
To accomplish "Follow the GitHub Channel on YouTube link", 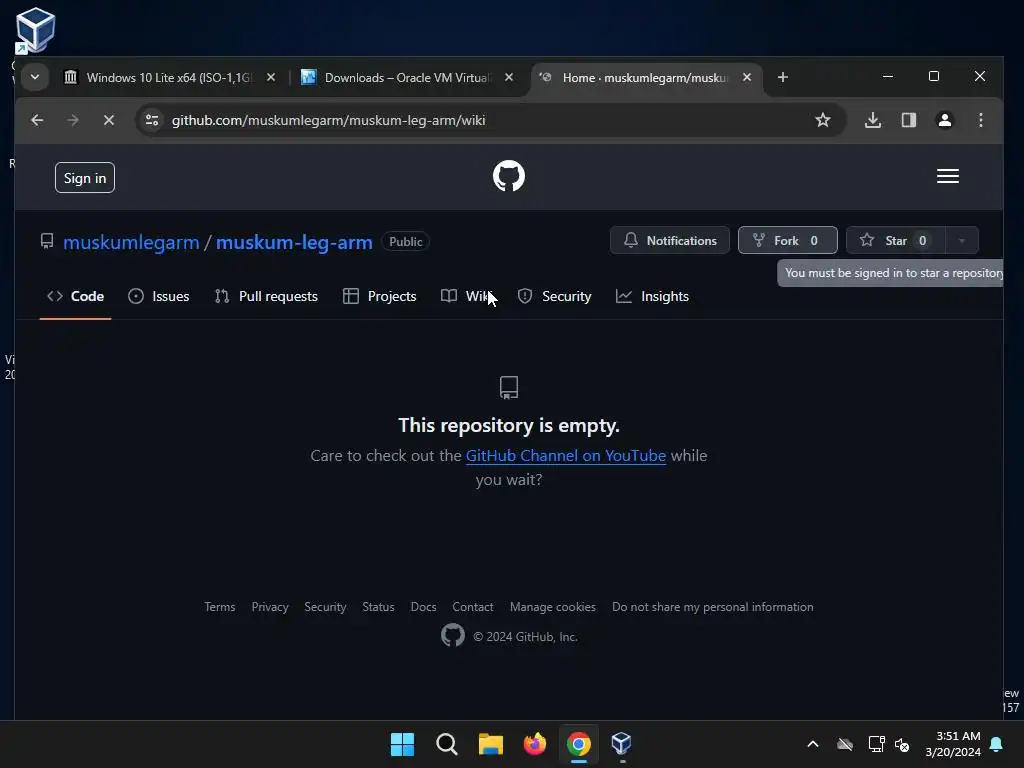I will [x=566, y=456].
